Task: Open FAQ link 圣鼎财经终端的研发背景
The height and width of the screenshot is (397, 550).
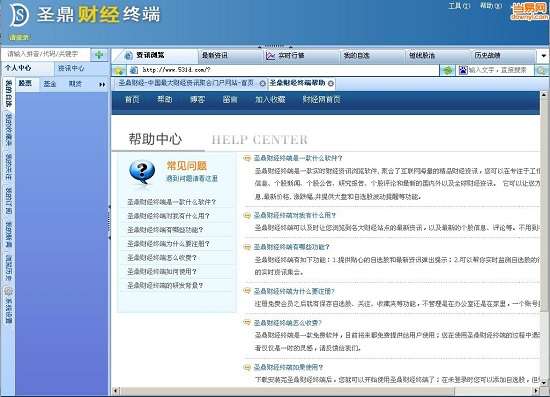Action: [165, 285]
